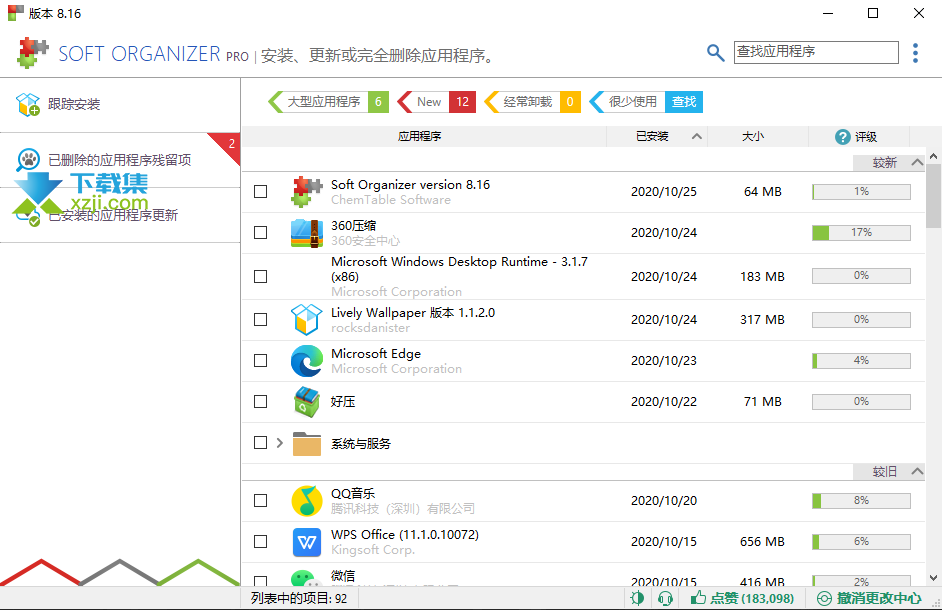Click the red 2 notification badge
The width and height of the screenshot is (942, 610).
point(231,144)
